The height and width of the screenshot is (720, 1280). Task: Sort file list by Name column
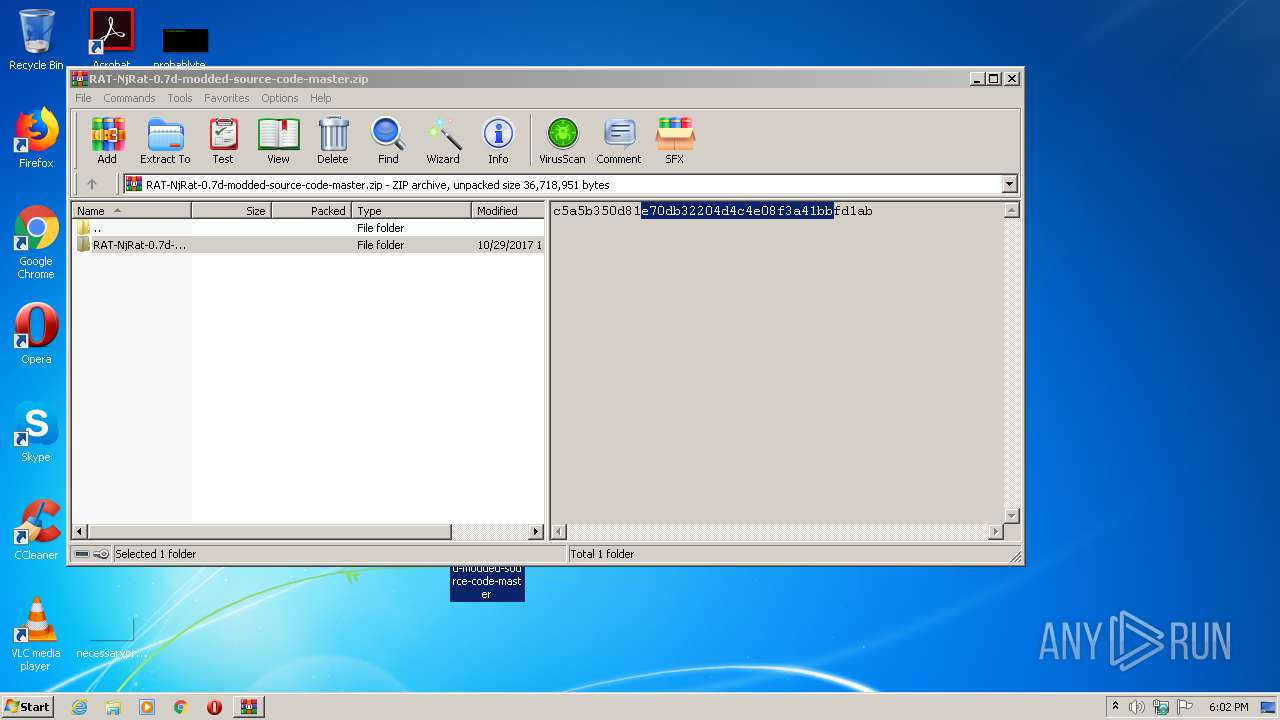point(132,211)
